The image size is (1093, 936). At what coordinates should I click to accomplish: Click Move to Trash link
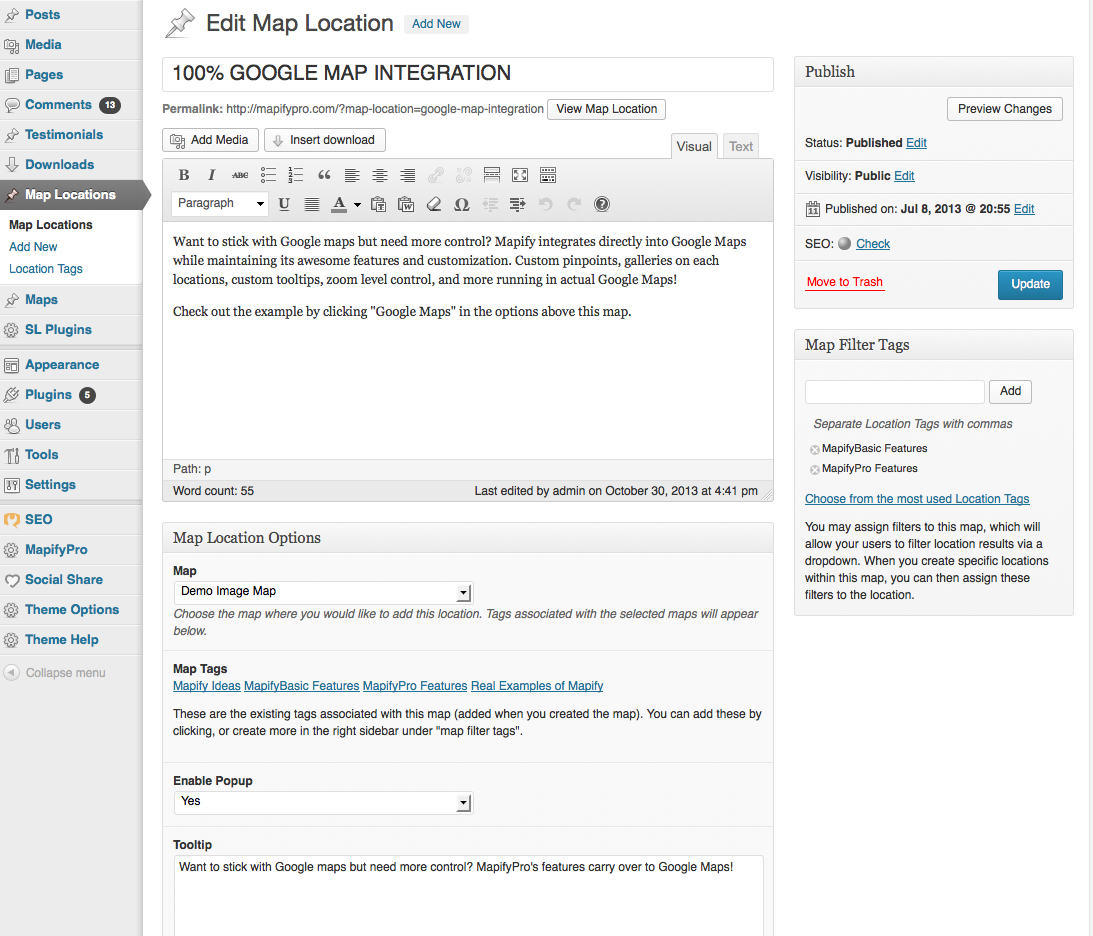[x=845, y=282]
